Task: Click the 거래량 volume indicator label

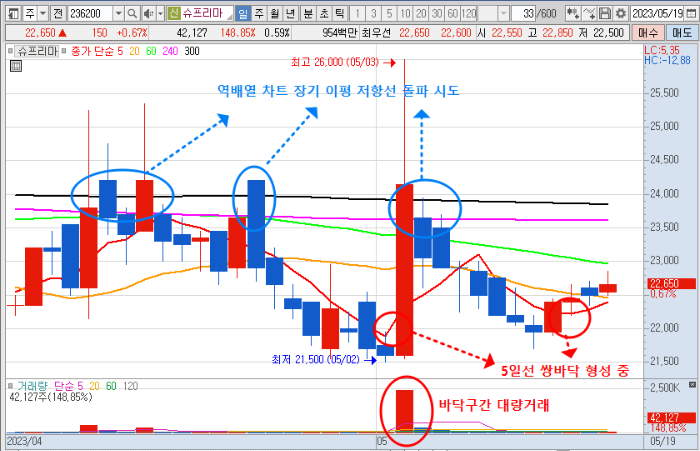Action: (x=32, y=386)
